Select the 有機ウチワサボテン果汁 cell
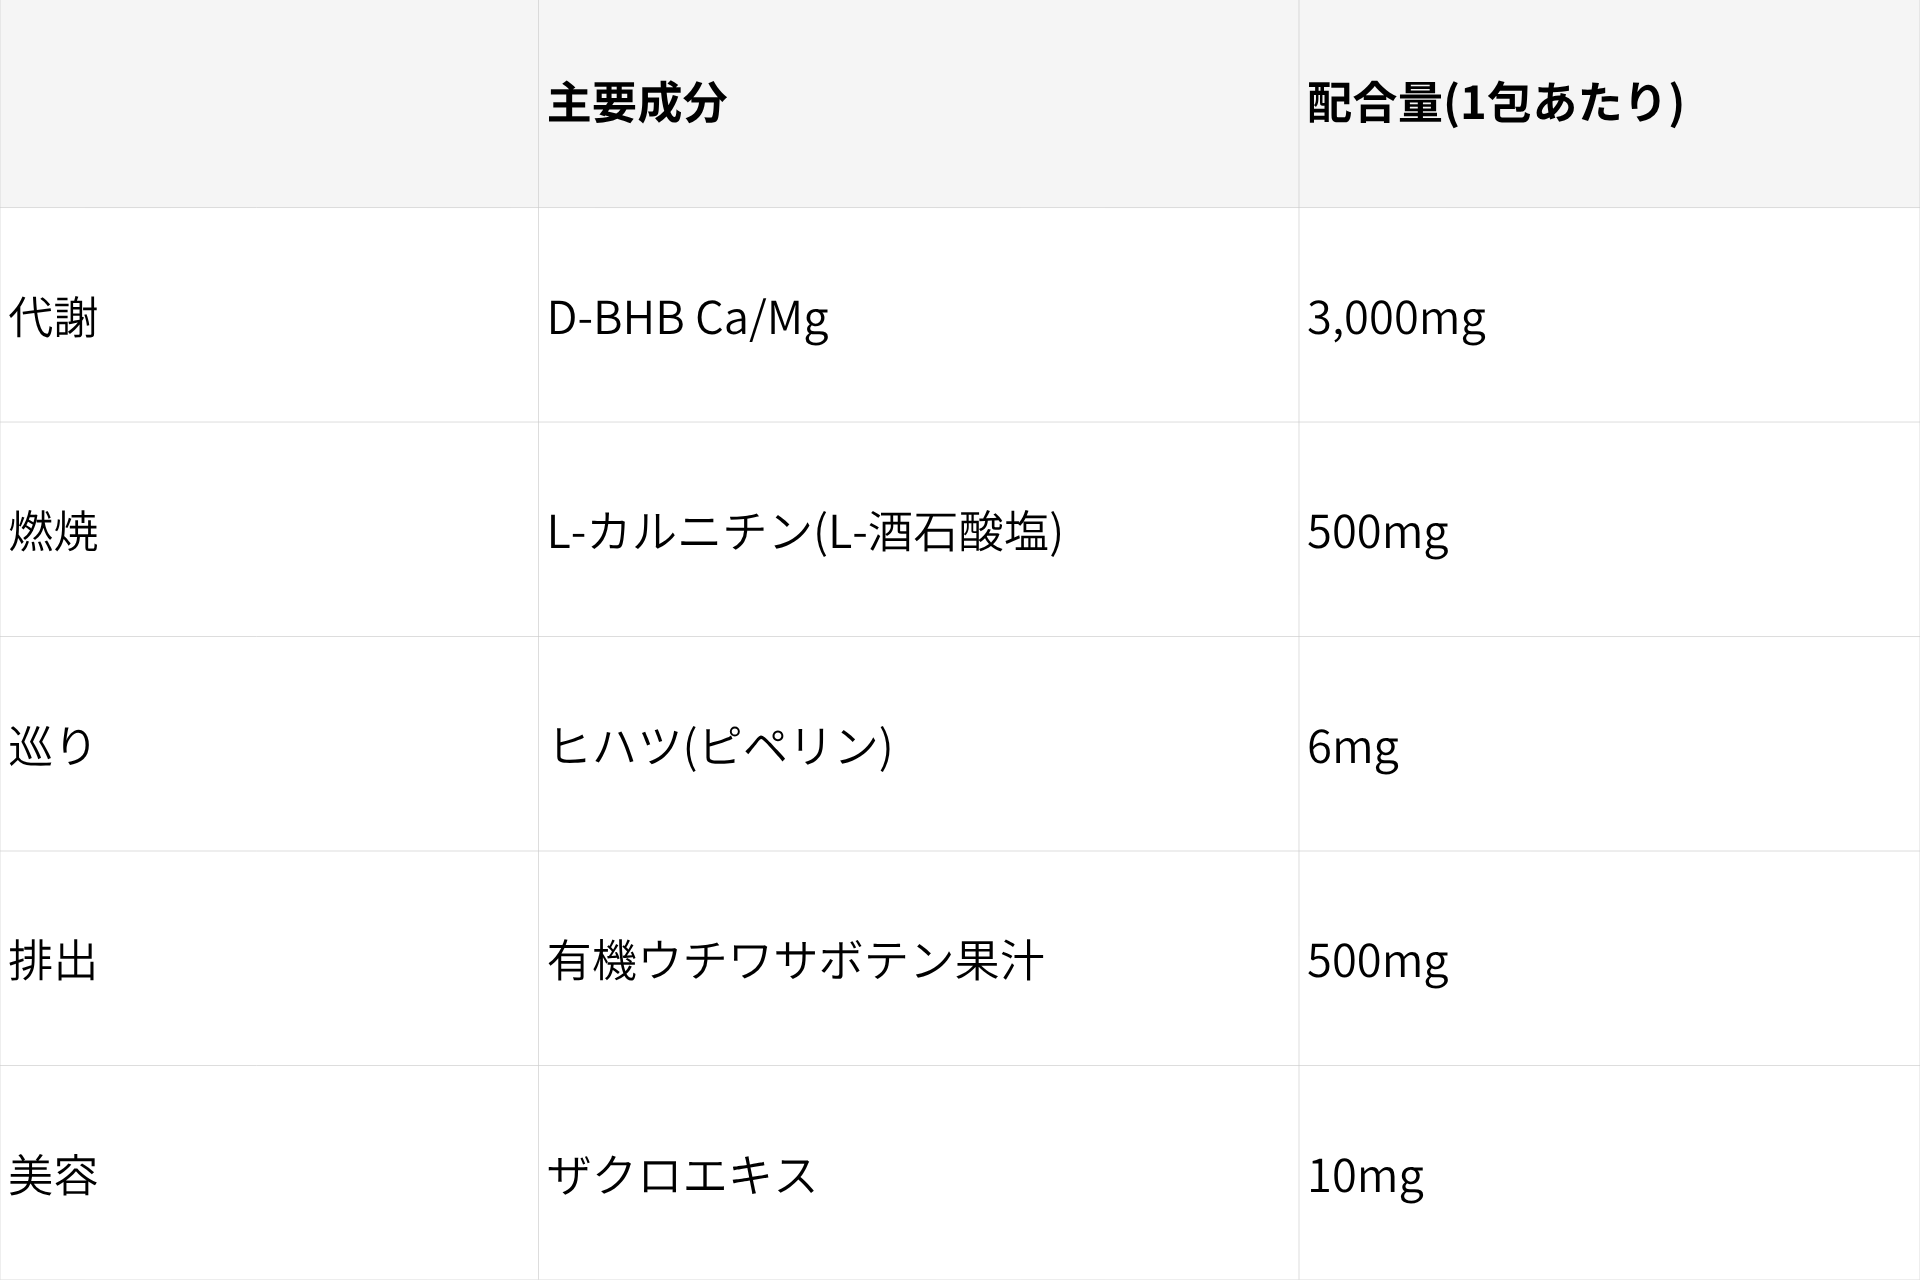The width and height of the screenshot is (1920, 1280). point(918,959)
